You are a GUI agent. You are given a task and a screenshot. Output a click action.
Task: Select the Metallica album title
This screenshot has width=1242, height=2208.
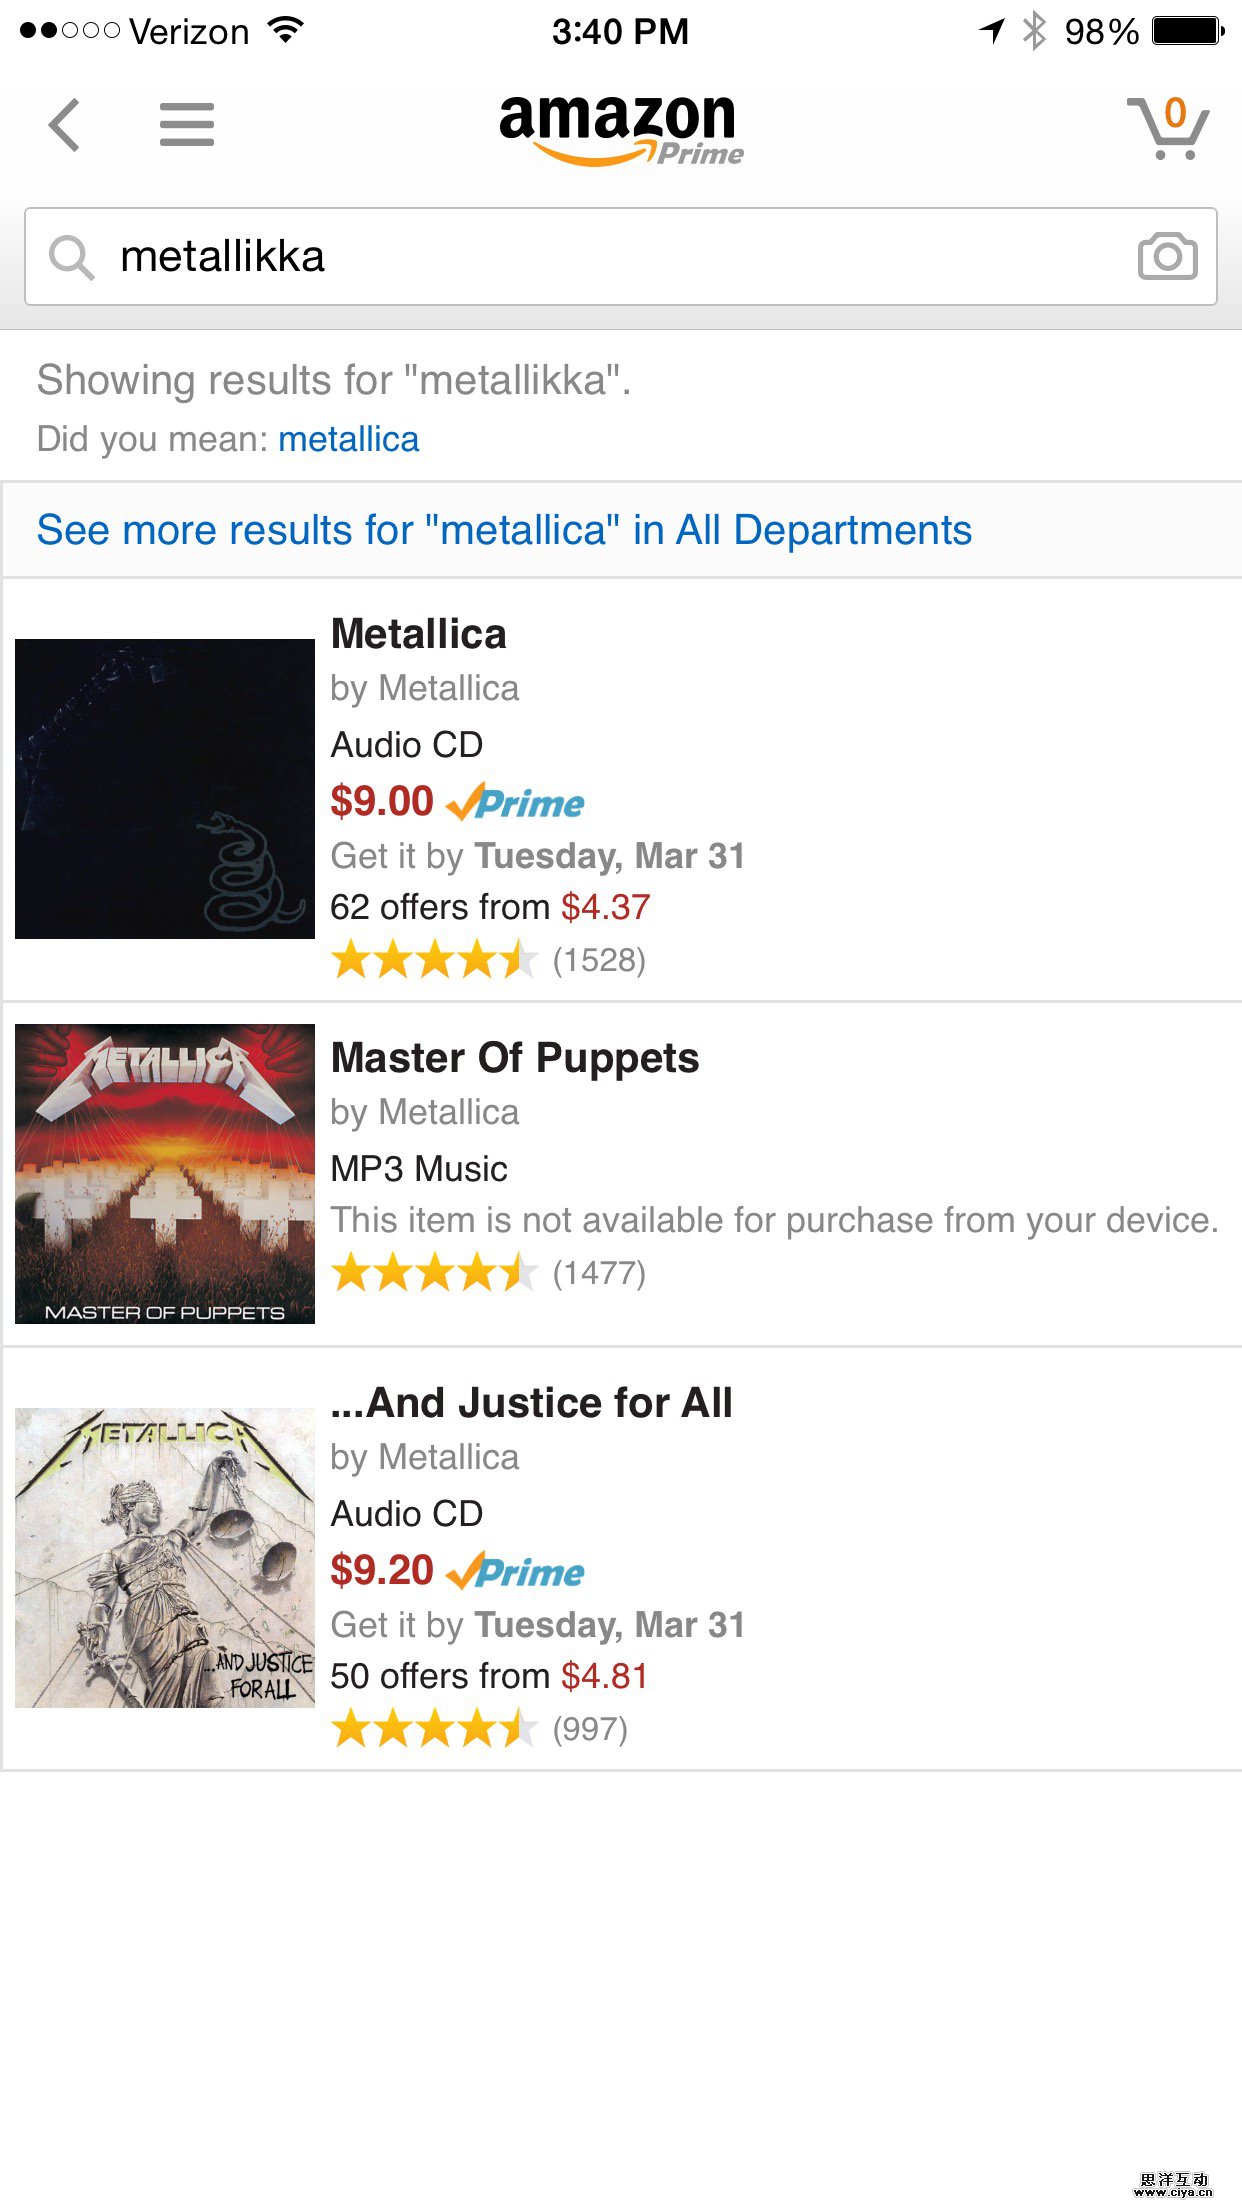point(419,634)
